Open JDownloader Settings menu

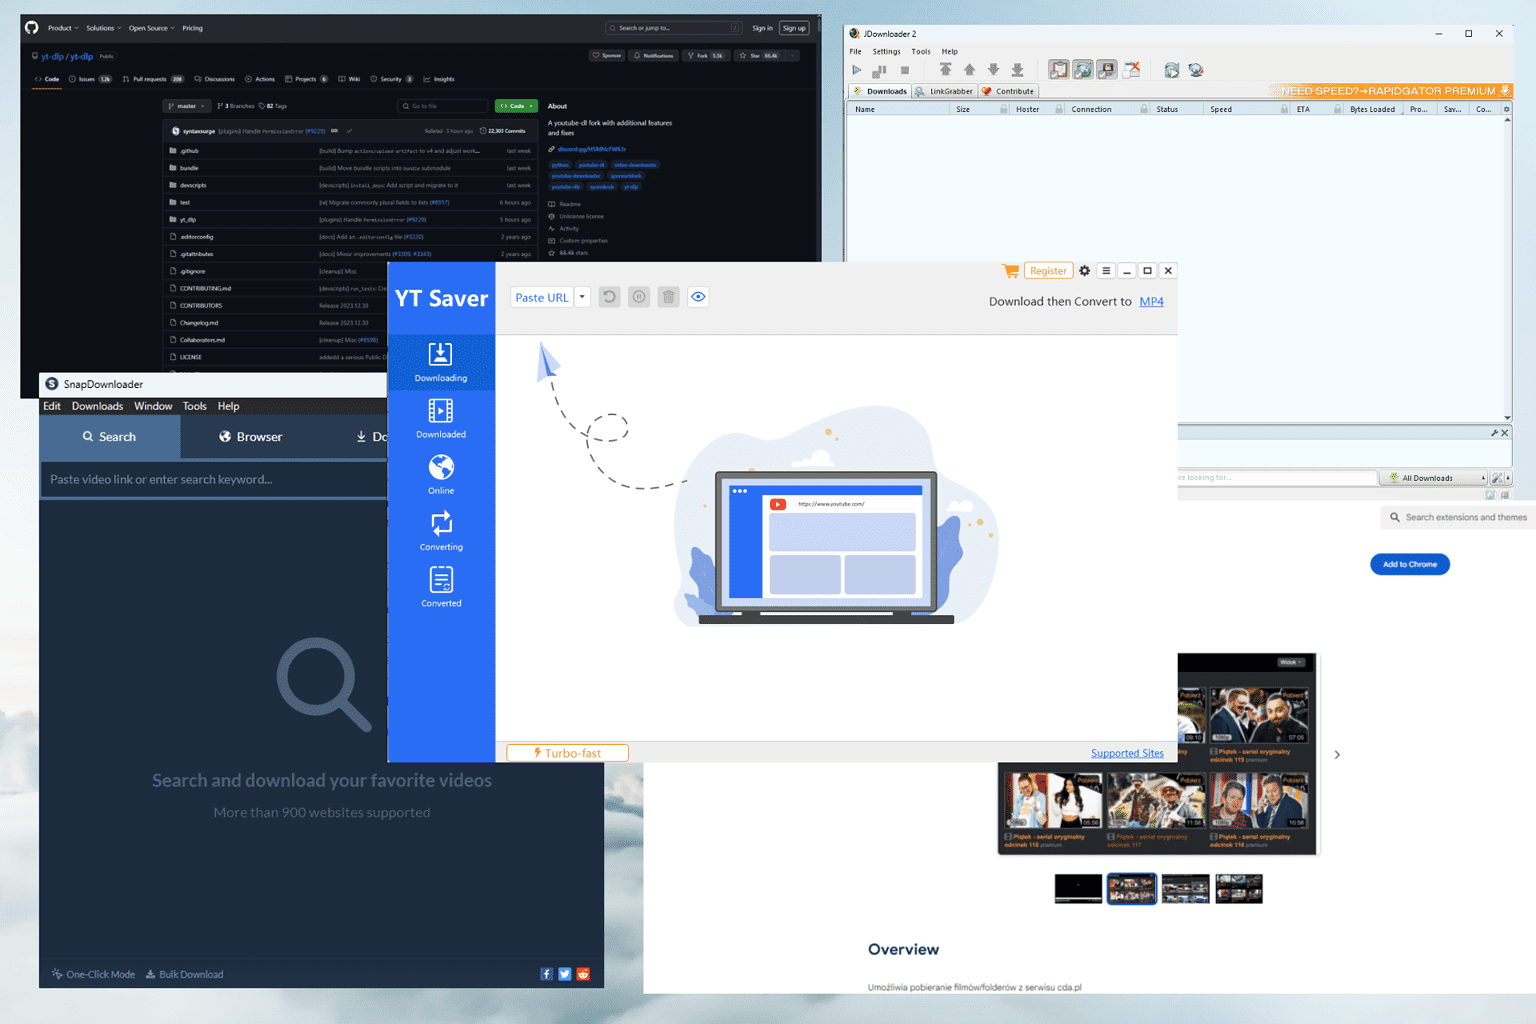[x=886, y=51]
